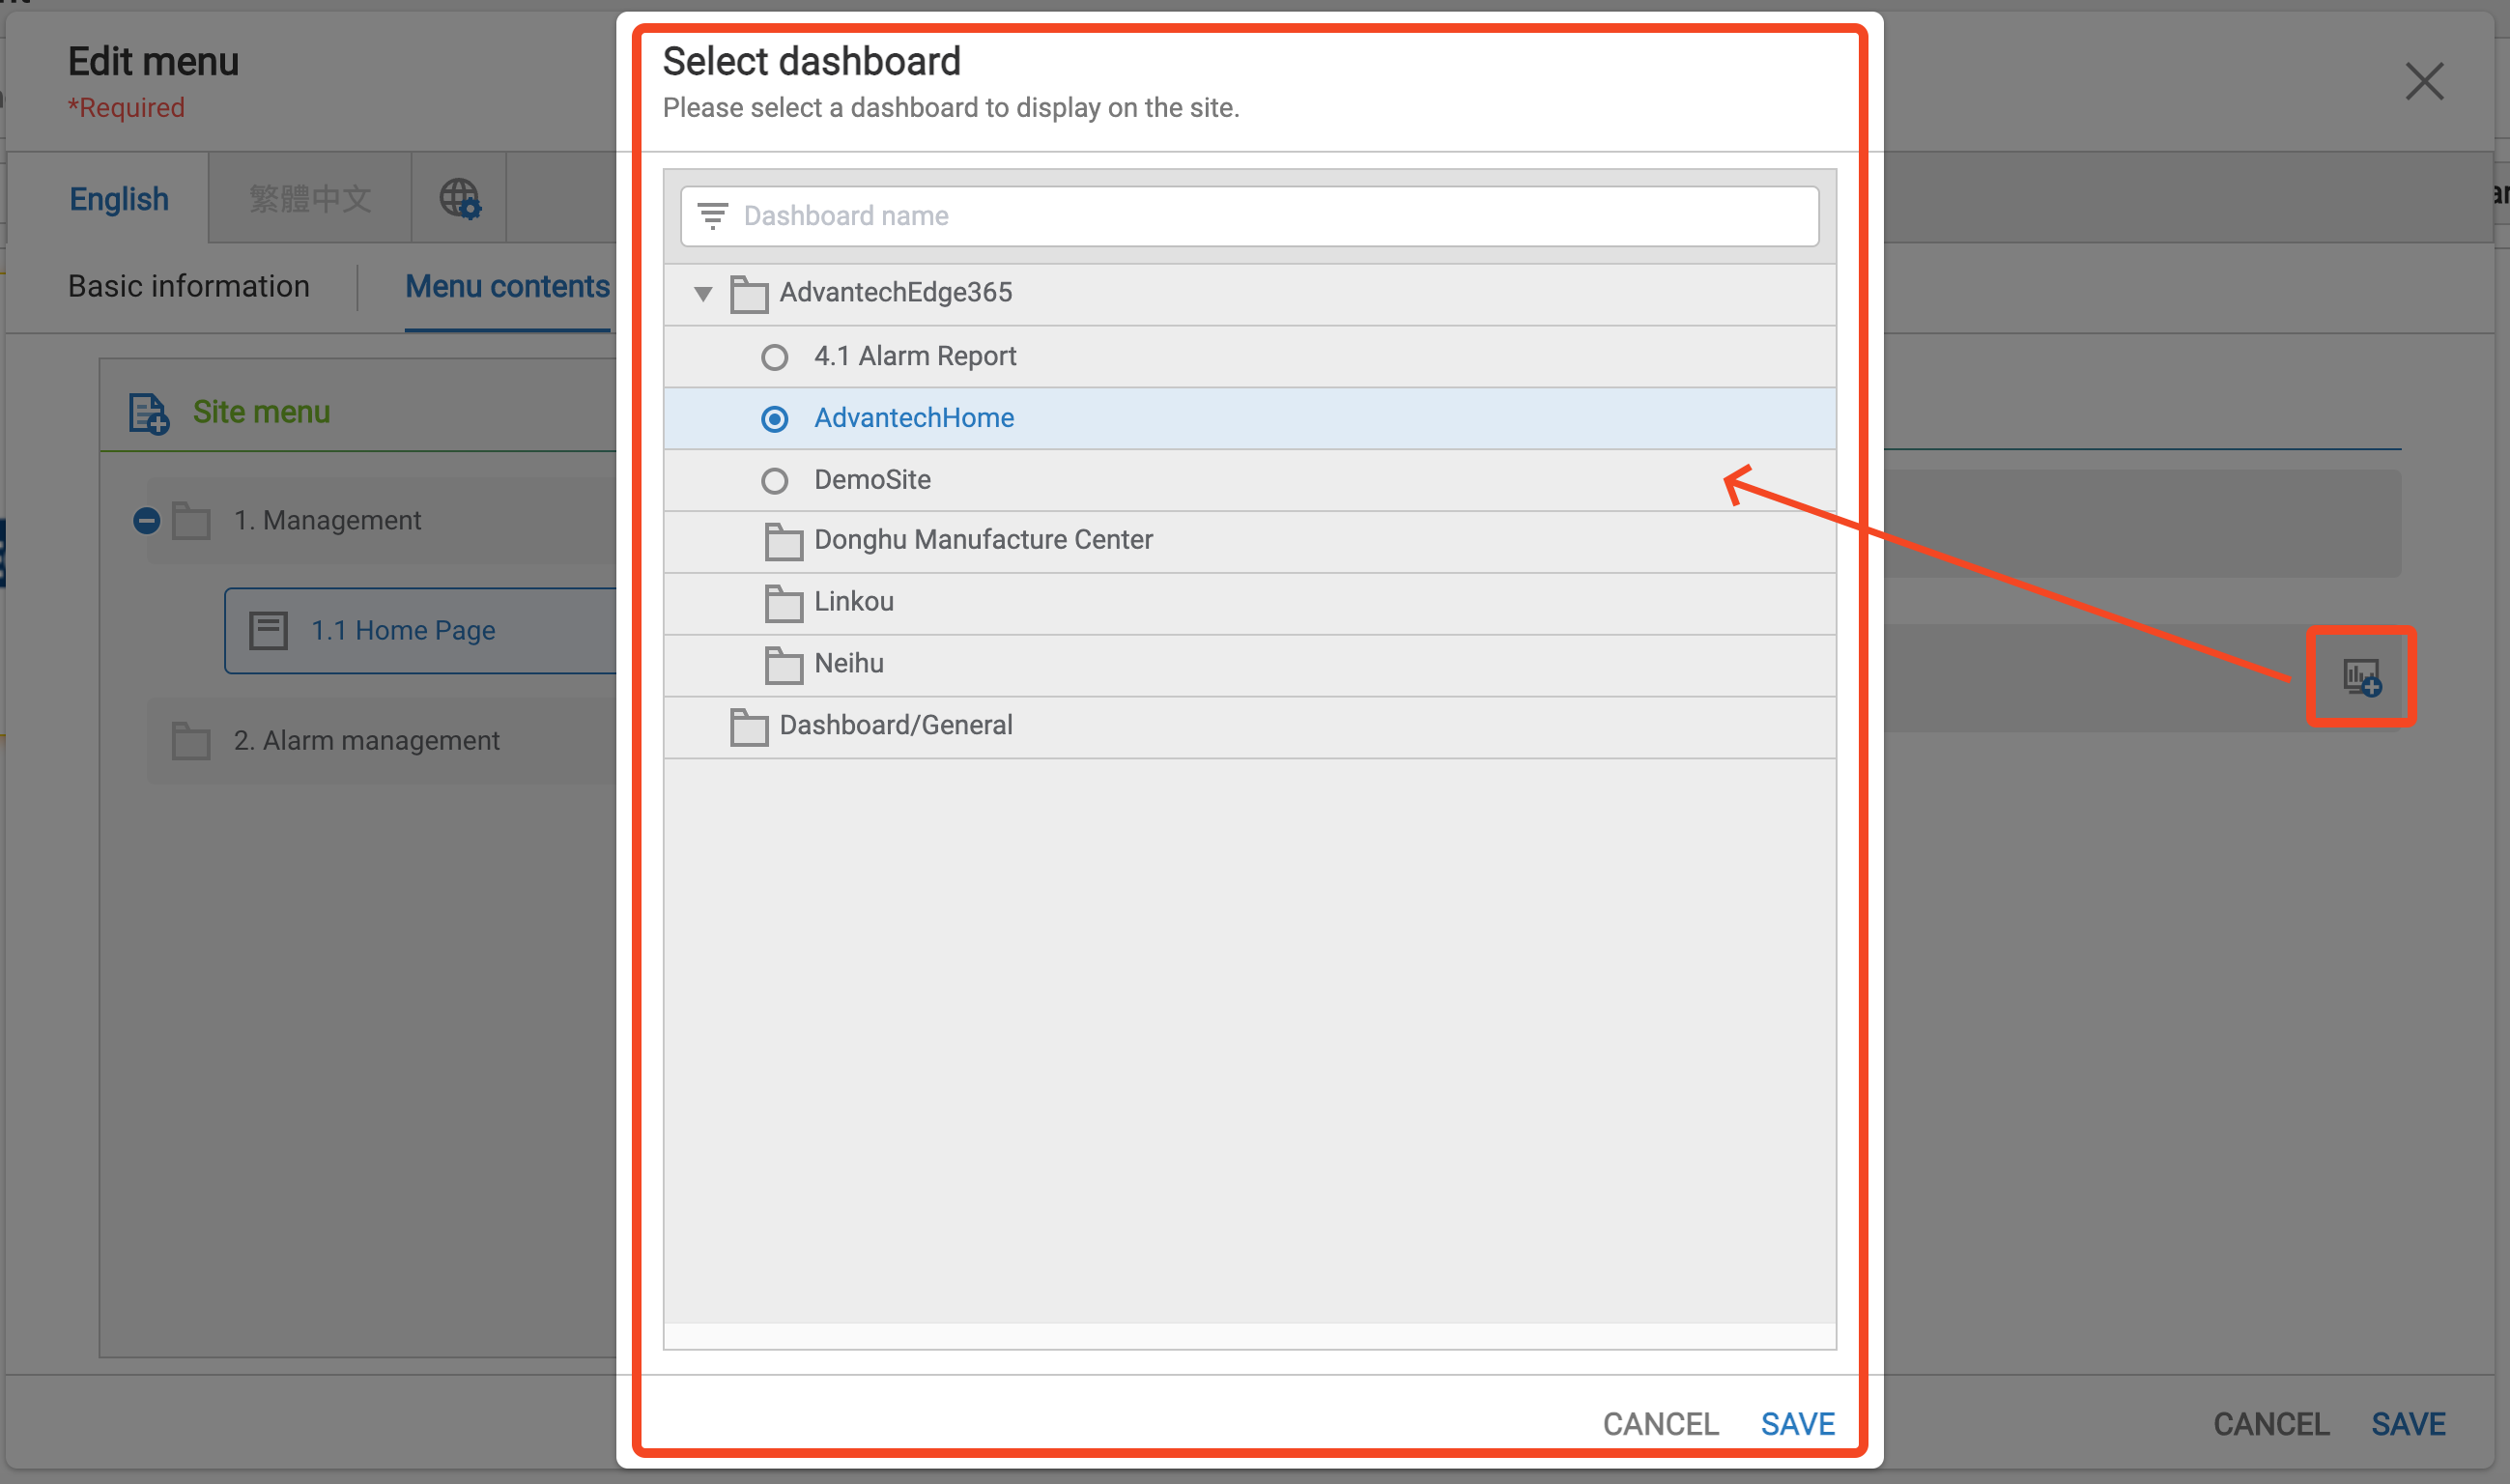Switch to the English language tab
Viewport: 2510px width, 1484px height.
pos(119,199)
